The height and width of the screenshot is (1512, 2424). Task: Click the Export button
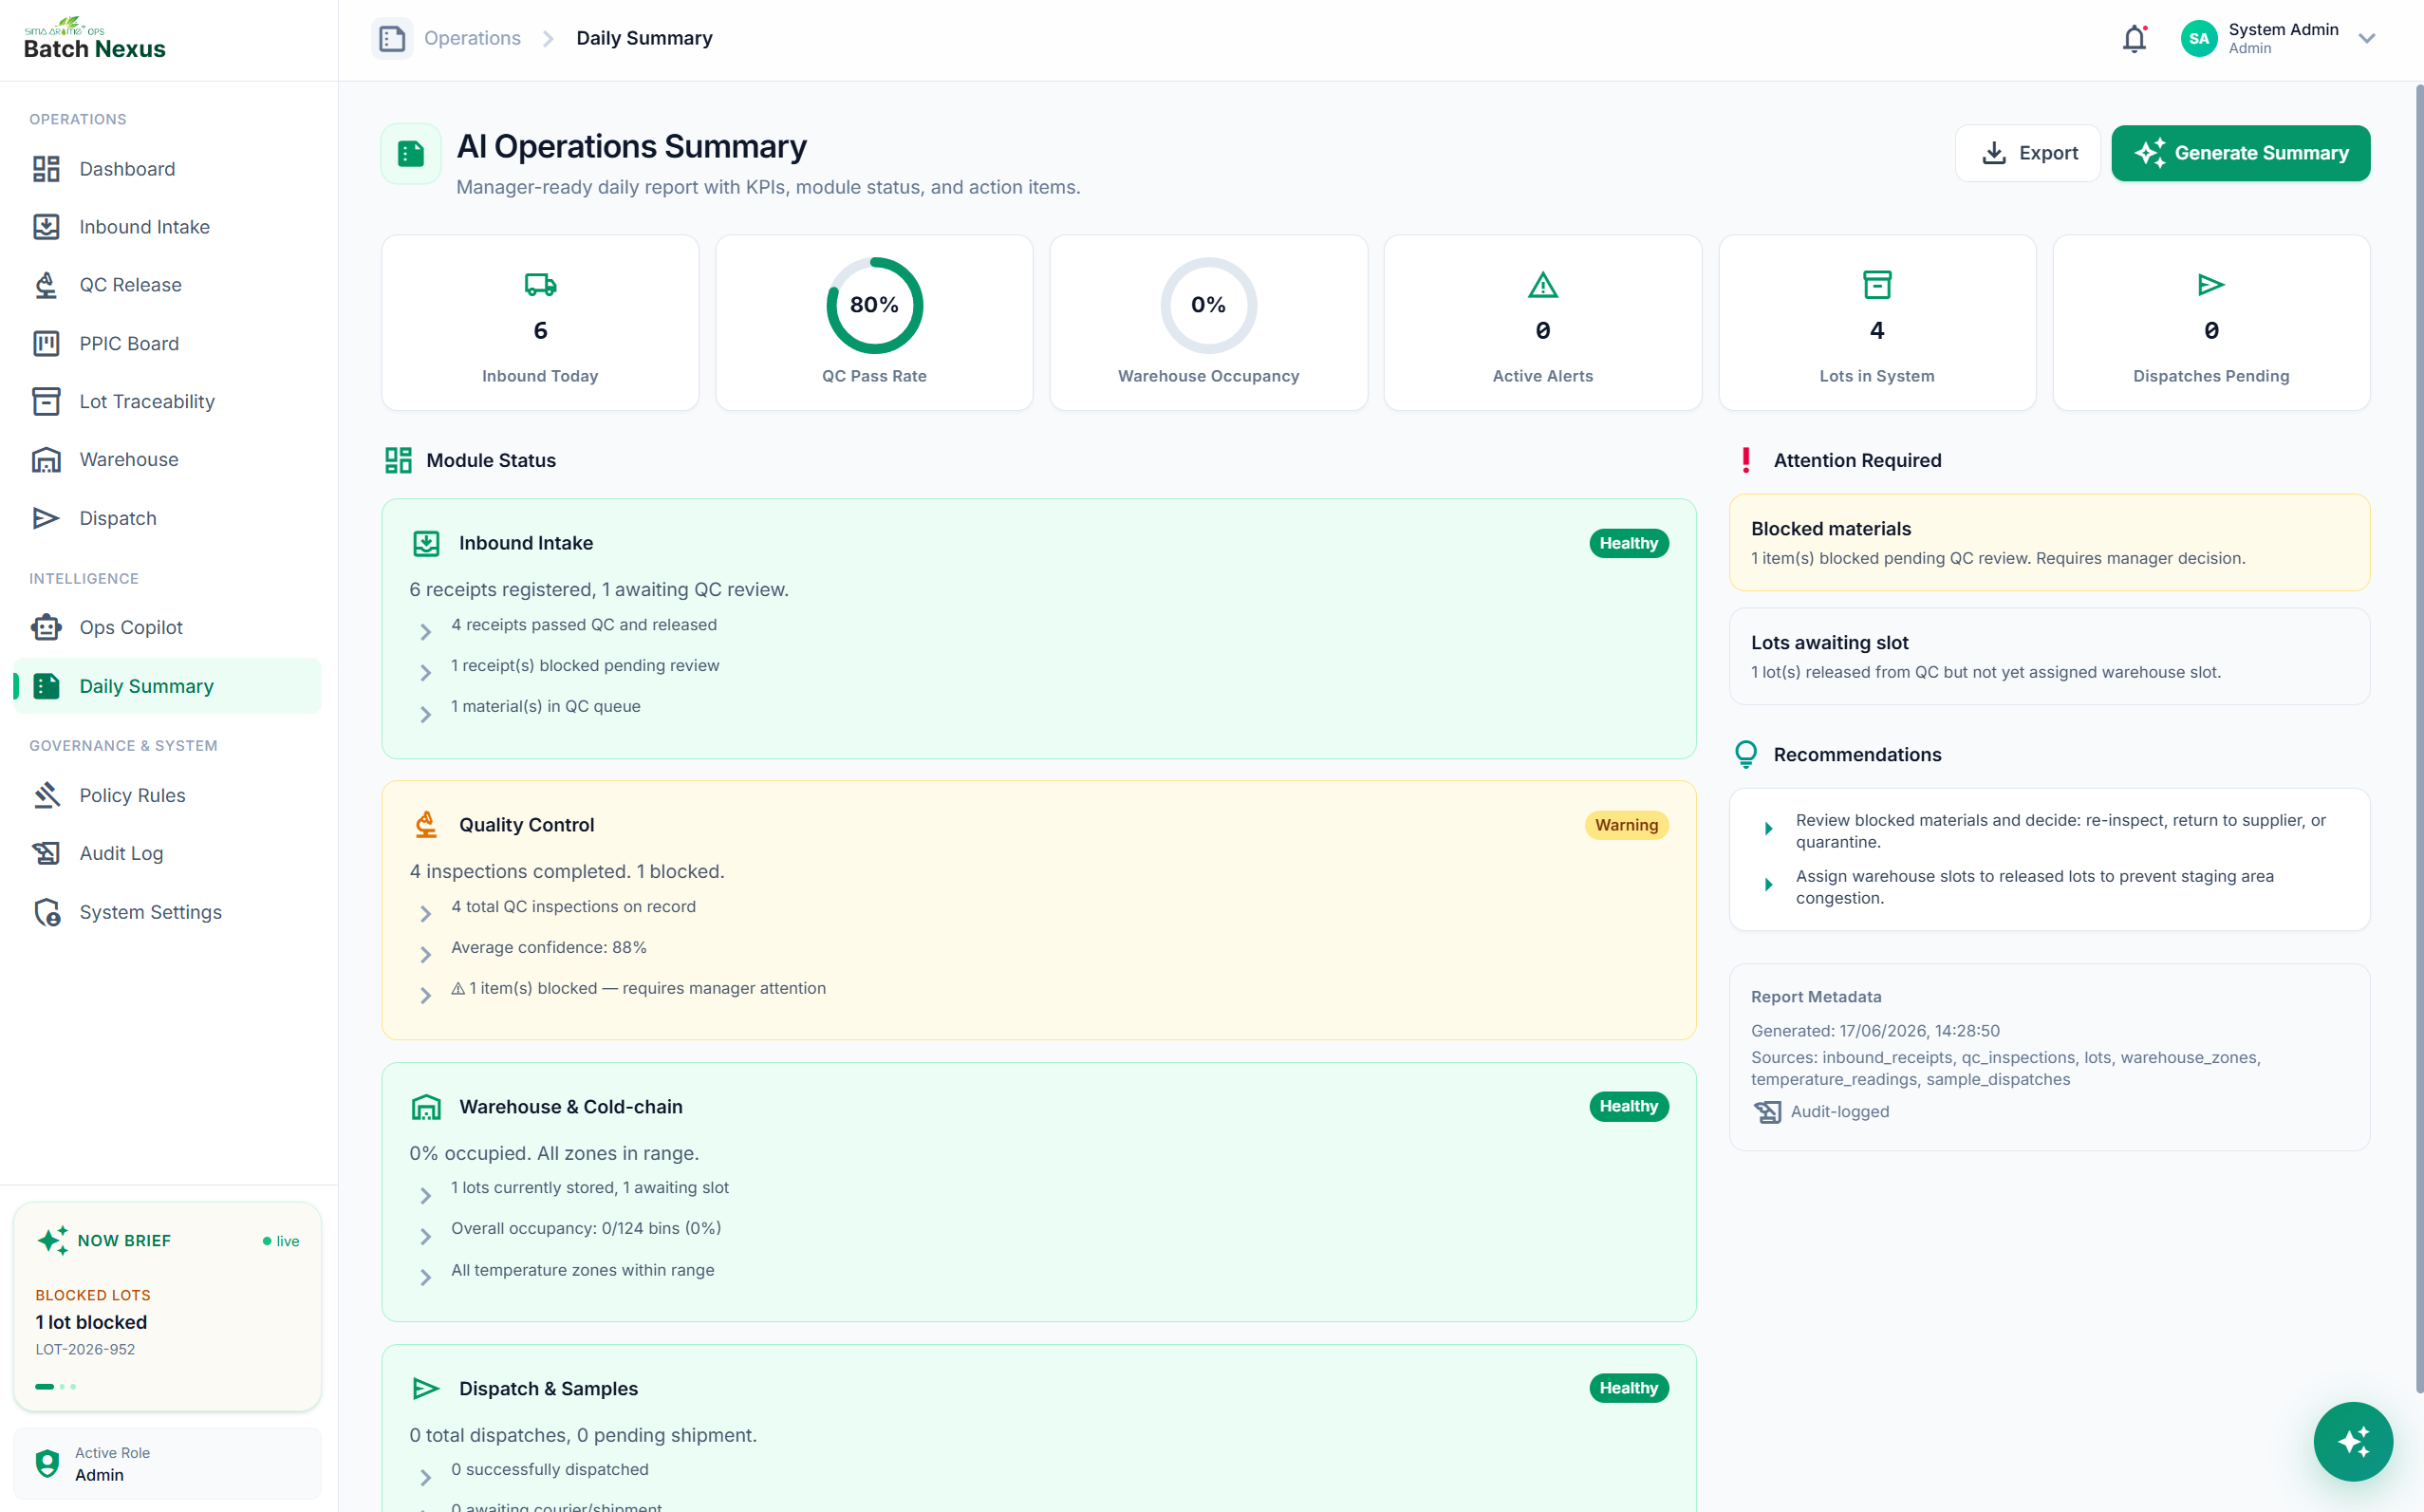click(x=2028, y=153)
